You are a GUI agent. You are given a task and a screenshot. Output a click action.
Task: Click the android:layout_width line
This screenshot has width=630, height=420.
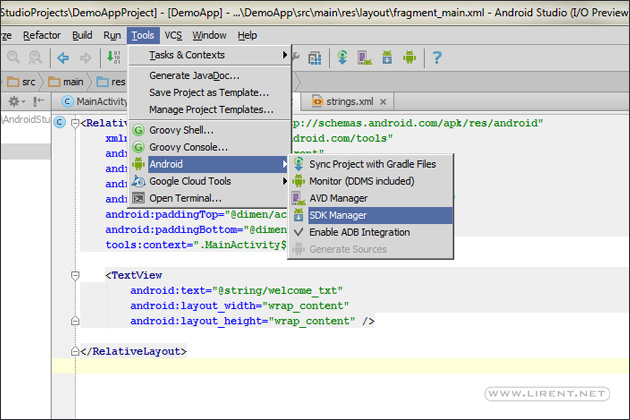click(239, 306)
